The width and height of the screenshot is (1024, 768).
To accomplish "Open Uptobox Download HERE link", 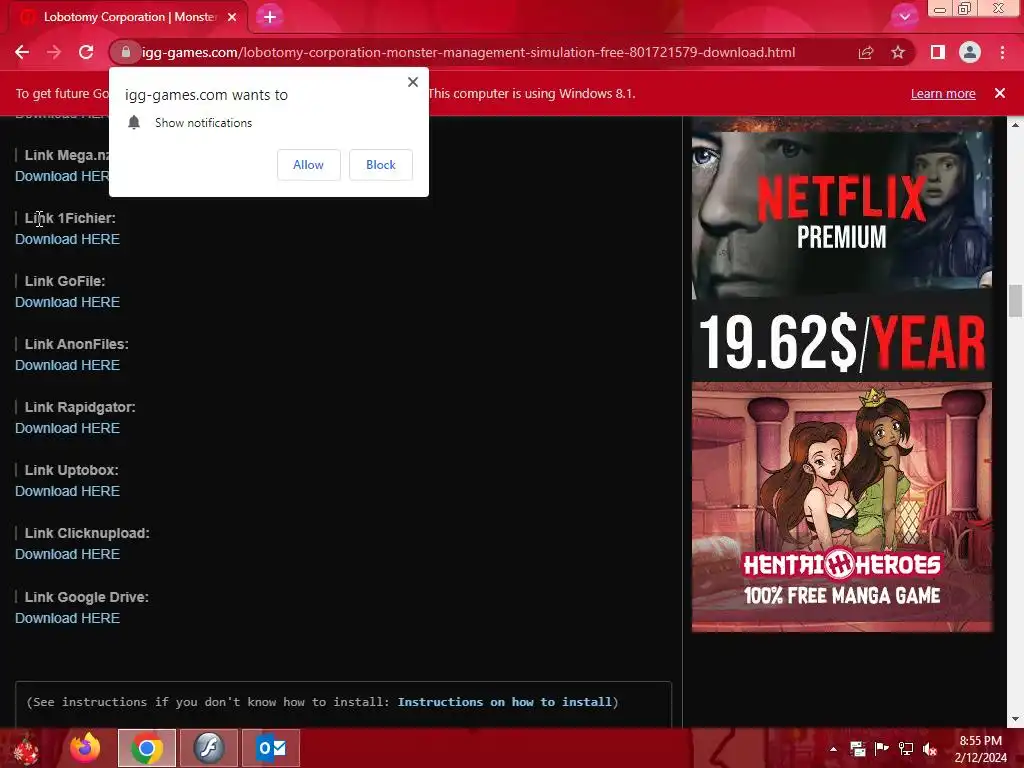I will coord(67,491).
